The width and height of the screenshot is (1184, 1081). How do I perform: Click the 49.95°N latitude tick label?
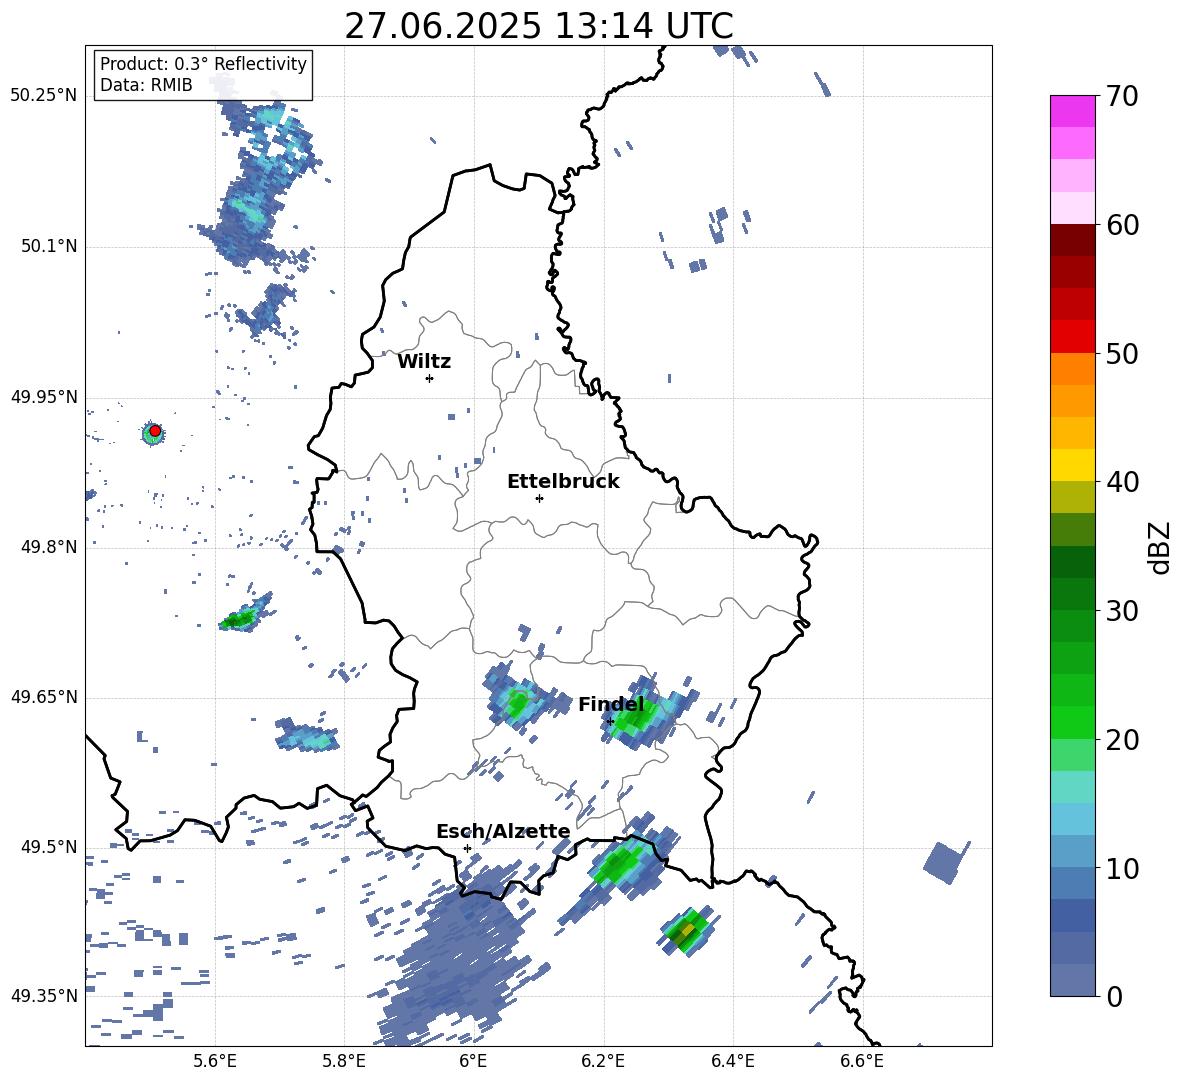44,396
